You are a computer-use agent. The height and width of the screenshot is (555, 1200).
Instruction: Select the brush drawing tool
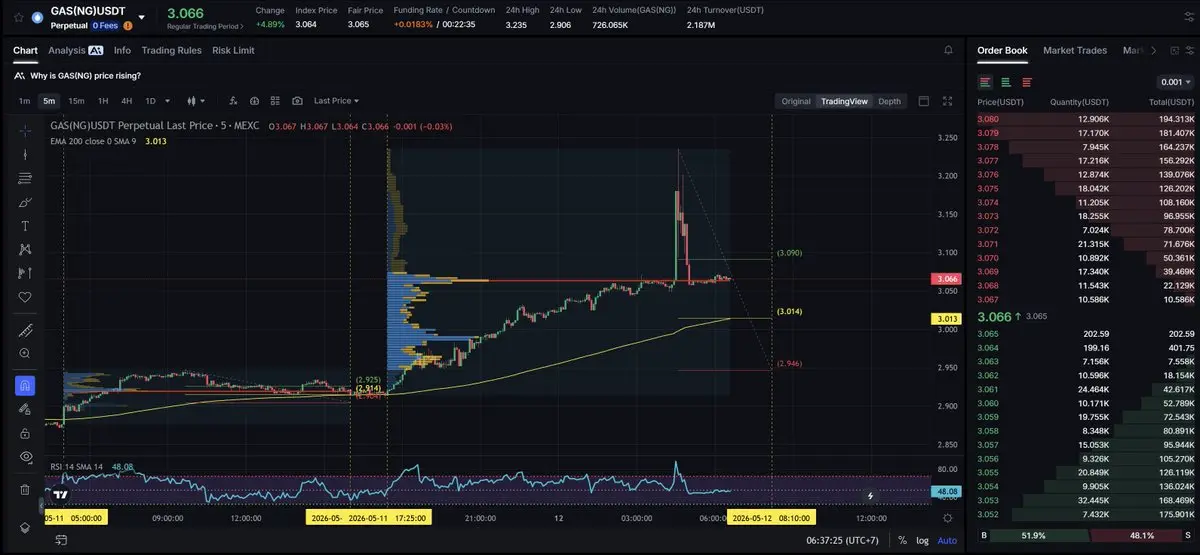25,202
